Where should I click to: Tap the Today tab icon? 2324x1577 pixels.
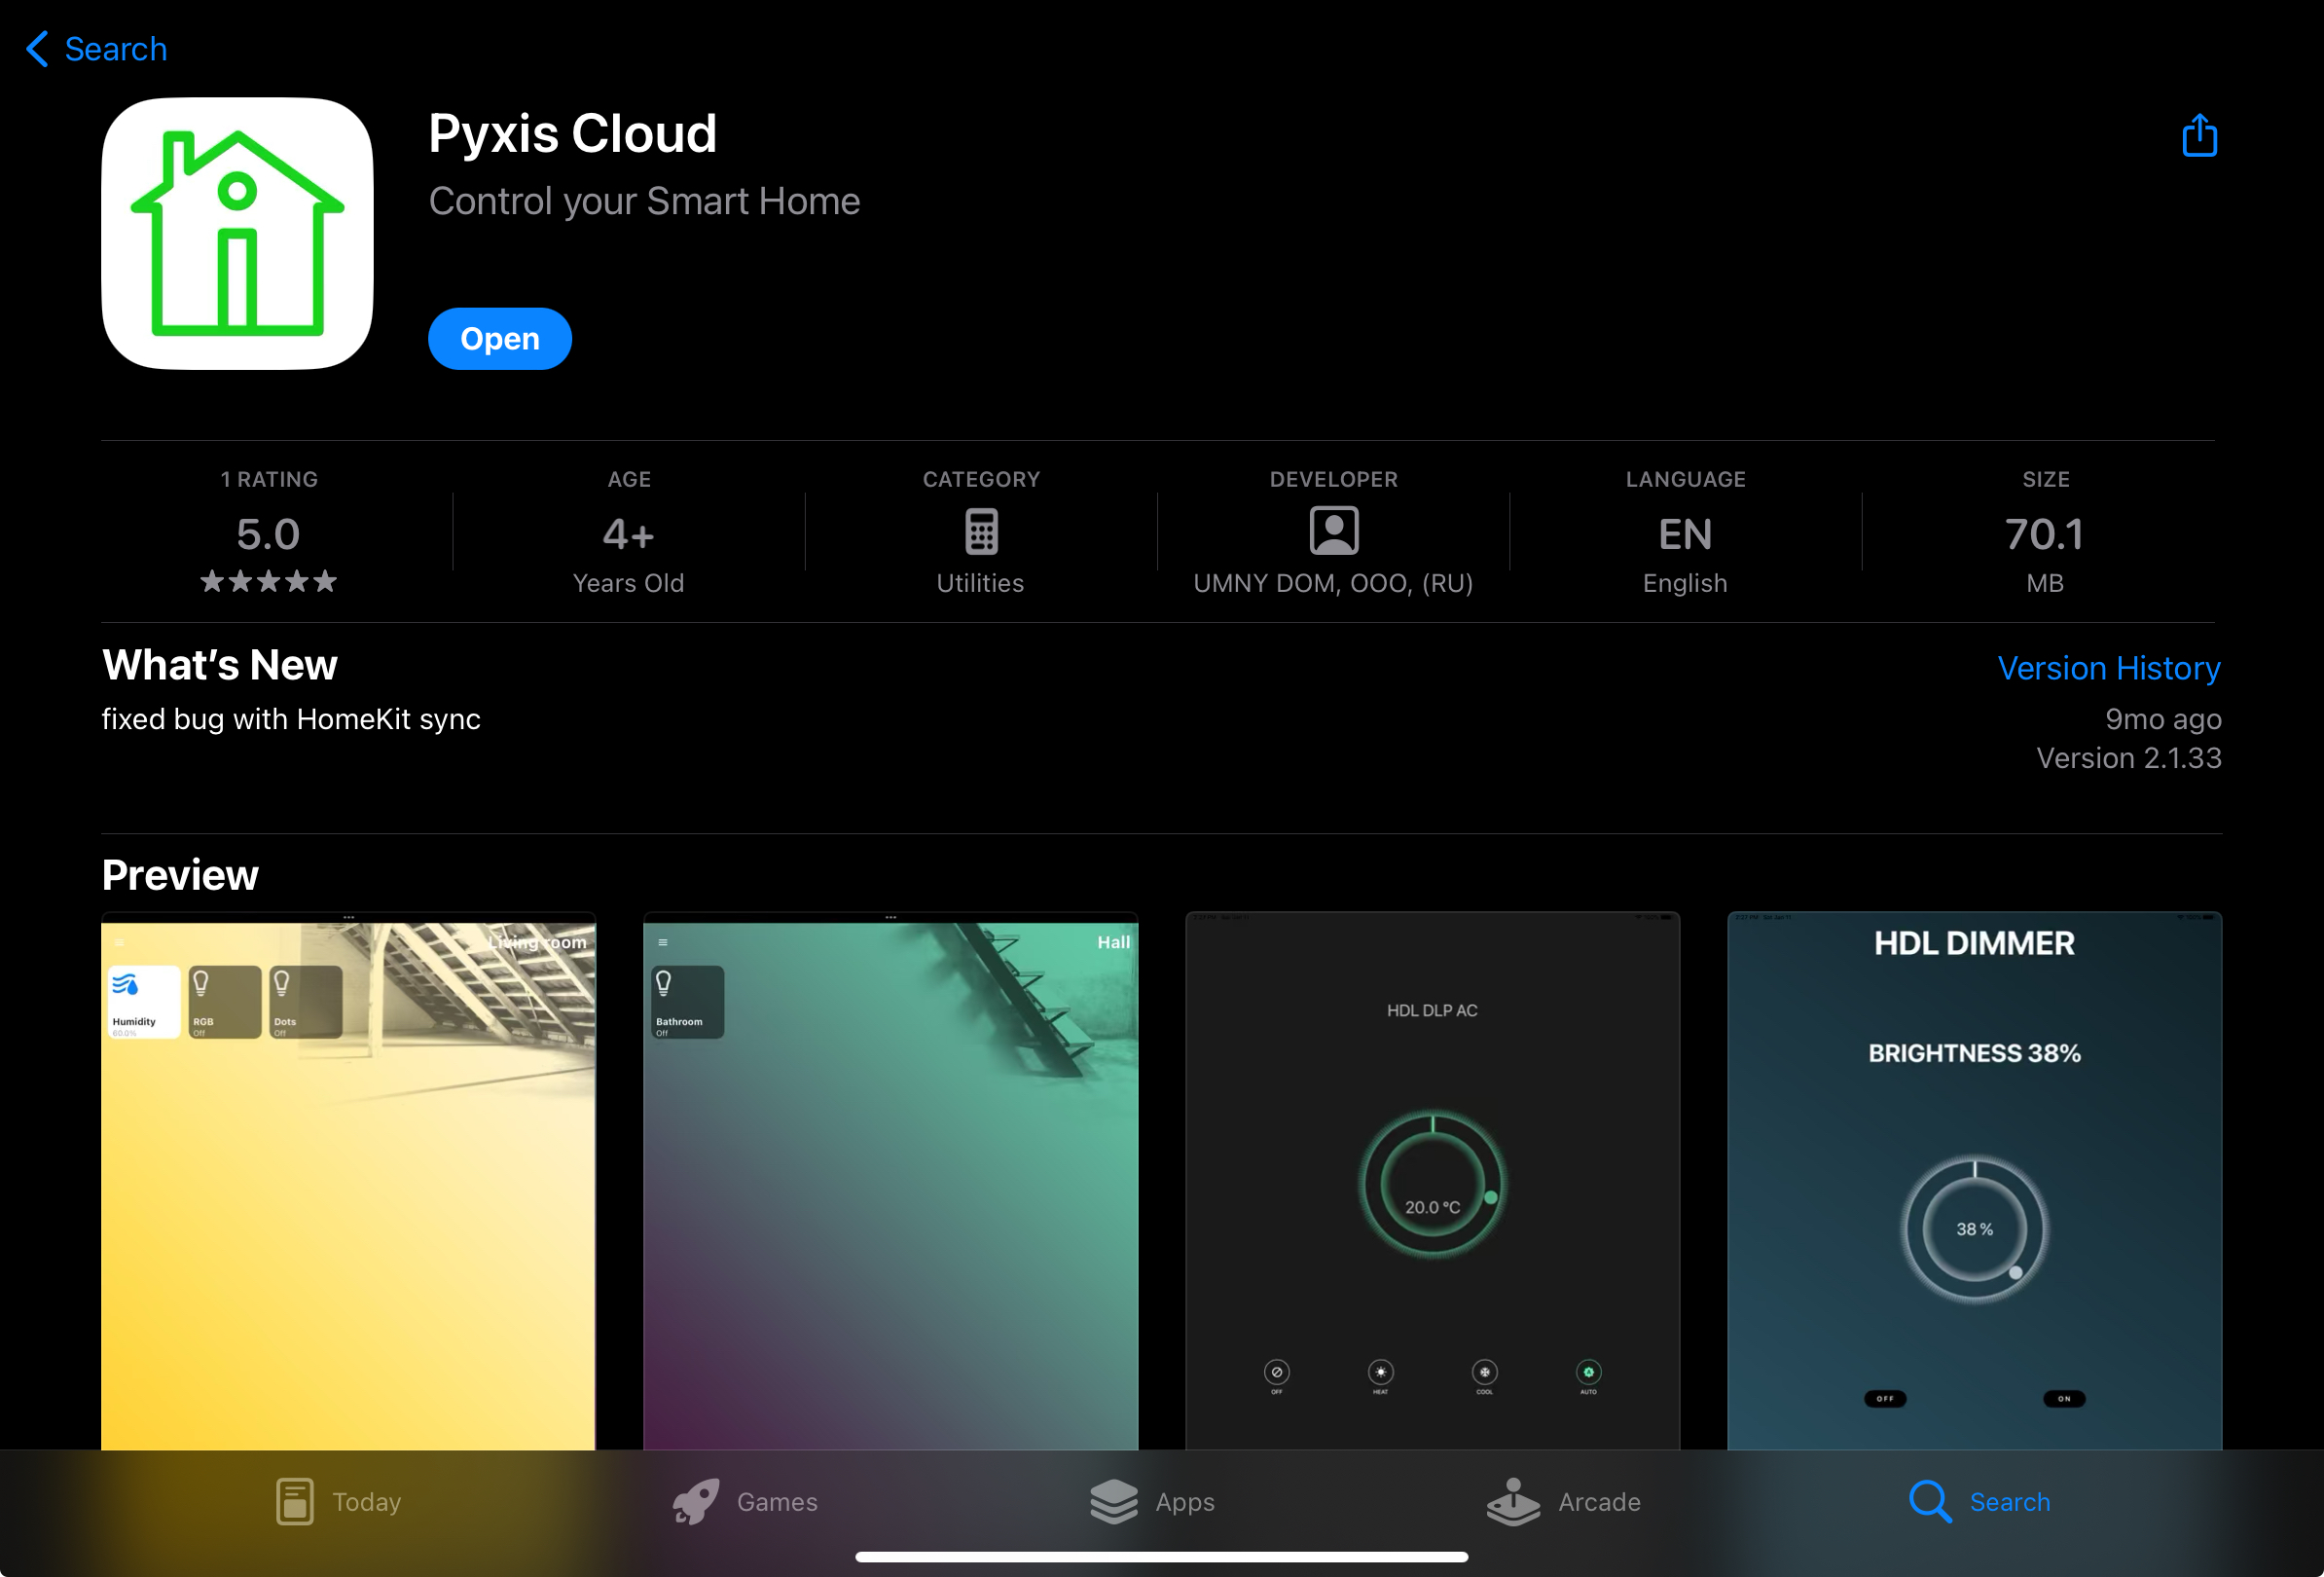pos(294,1501)
